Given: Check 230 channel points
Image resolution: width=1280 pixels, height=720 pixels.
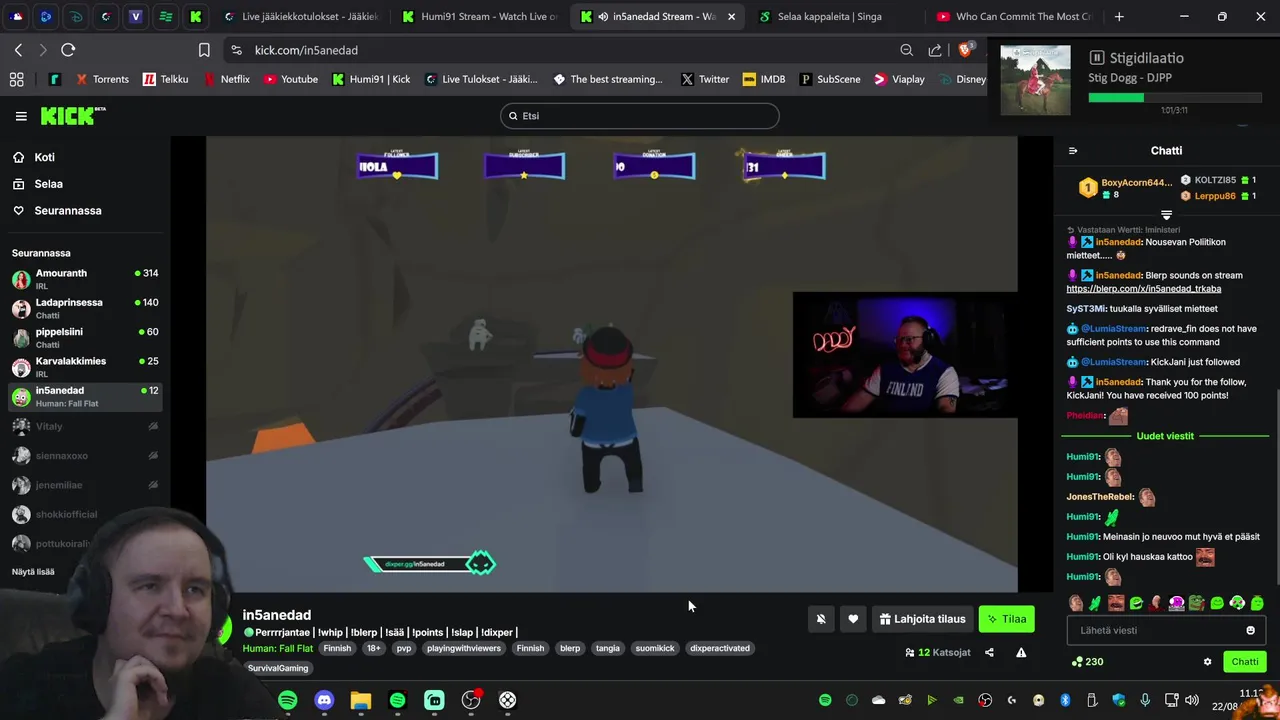Looking at the screenshot, I should click(x=1087, y=662).
